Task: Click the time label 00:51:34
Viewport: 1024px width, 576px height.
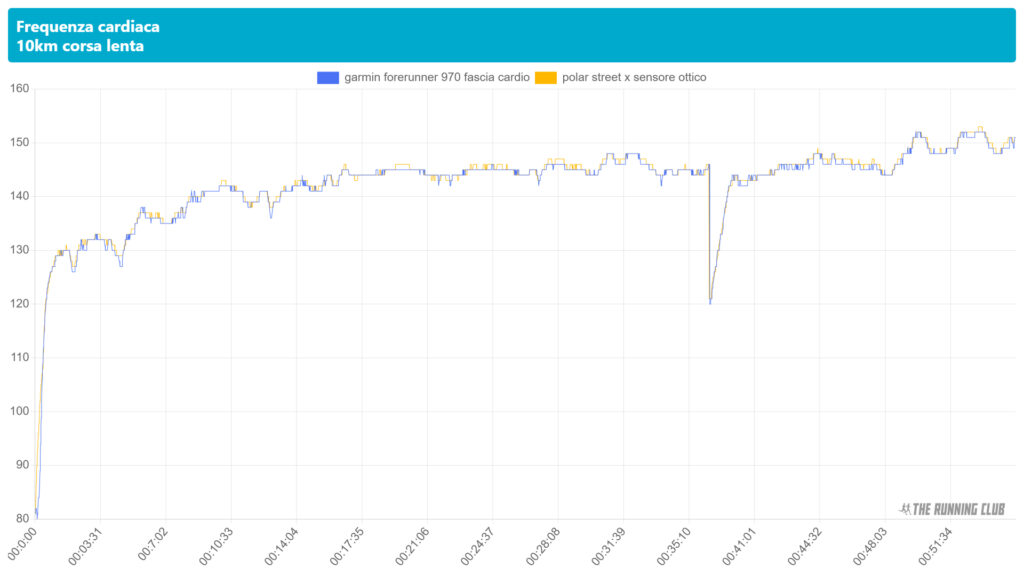Action: coord(935,546)
